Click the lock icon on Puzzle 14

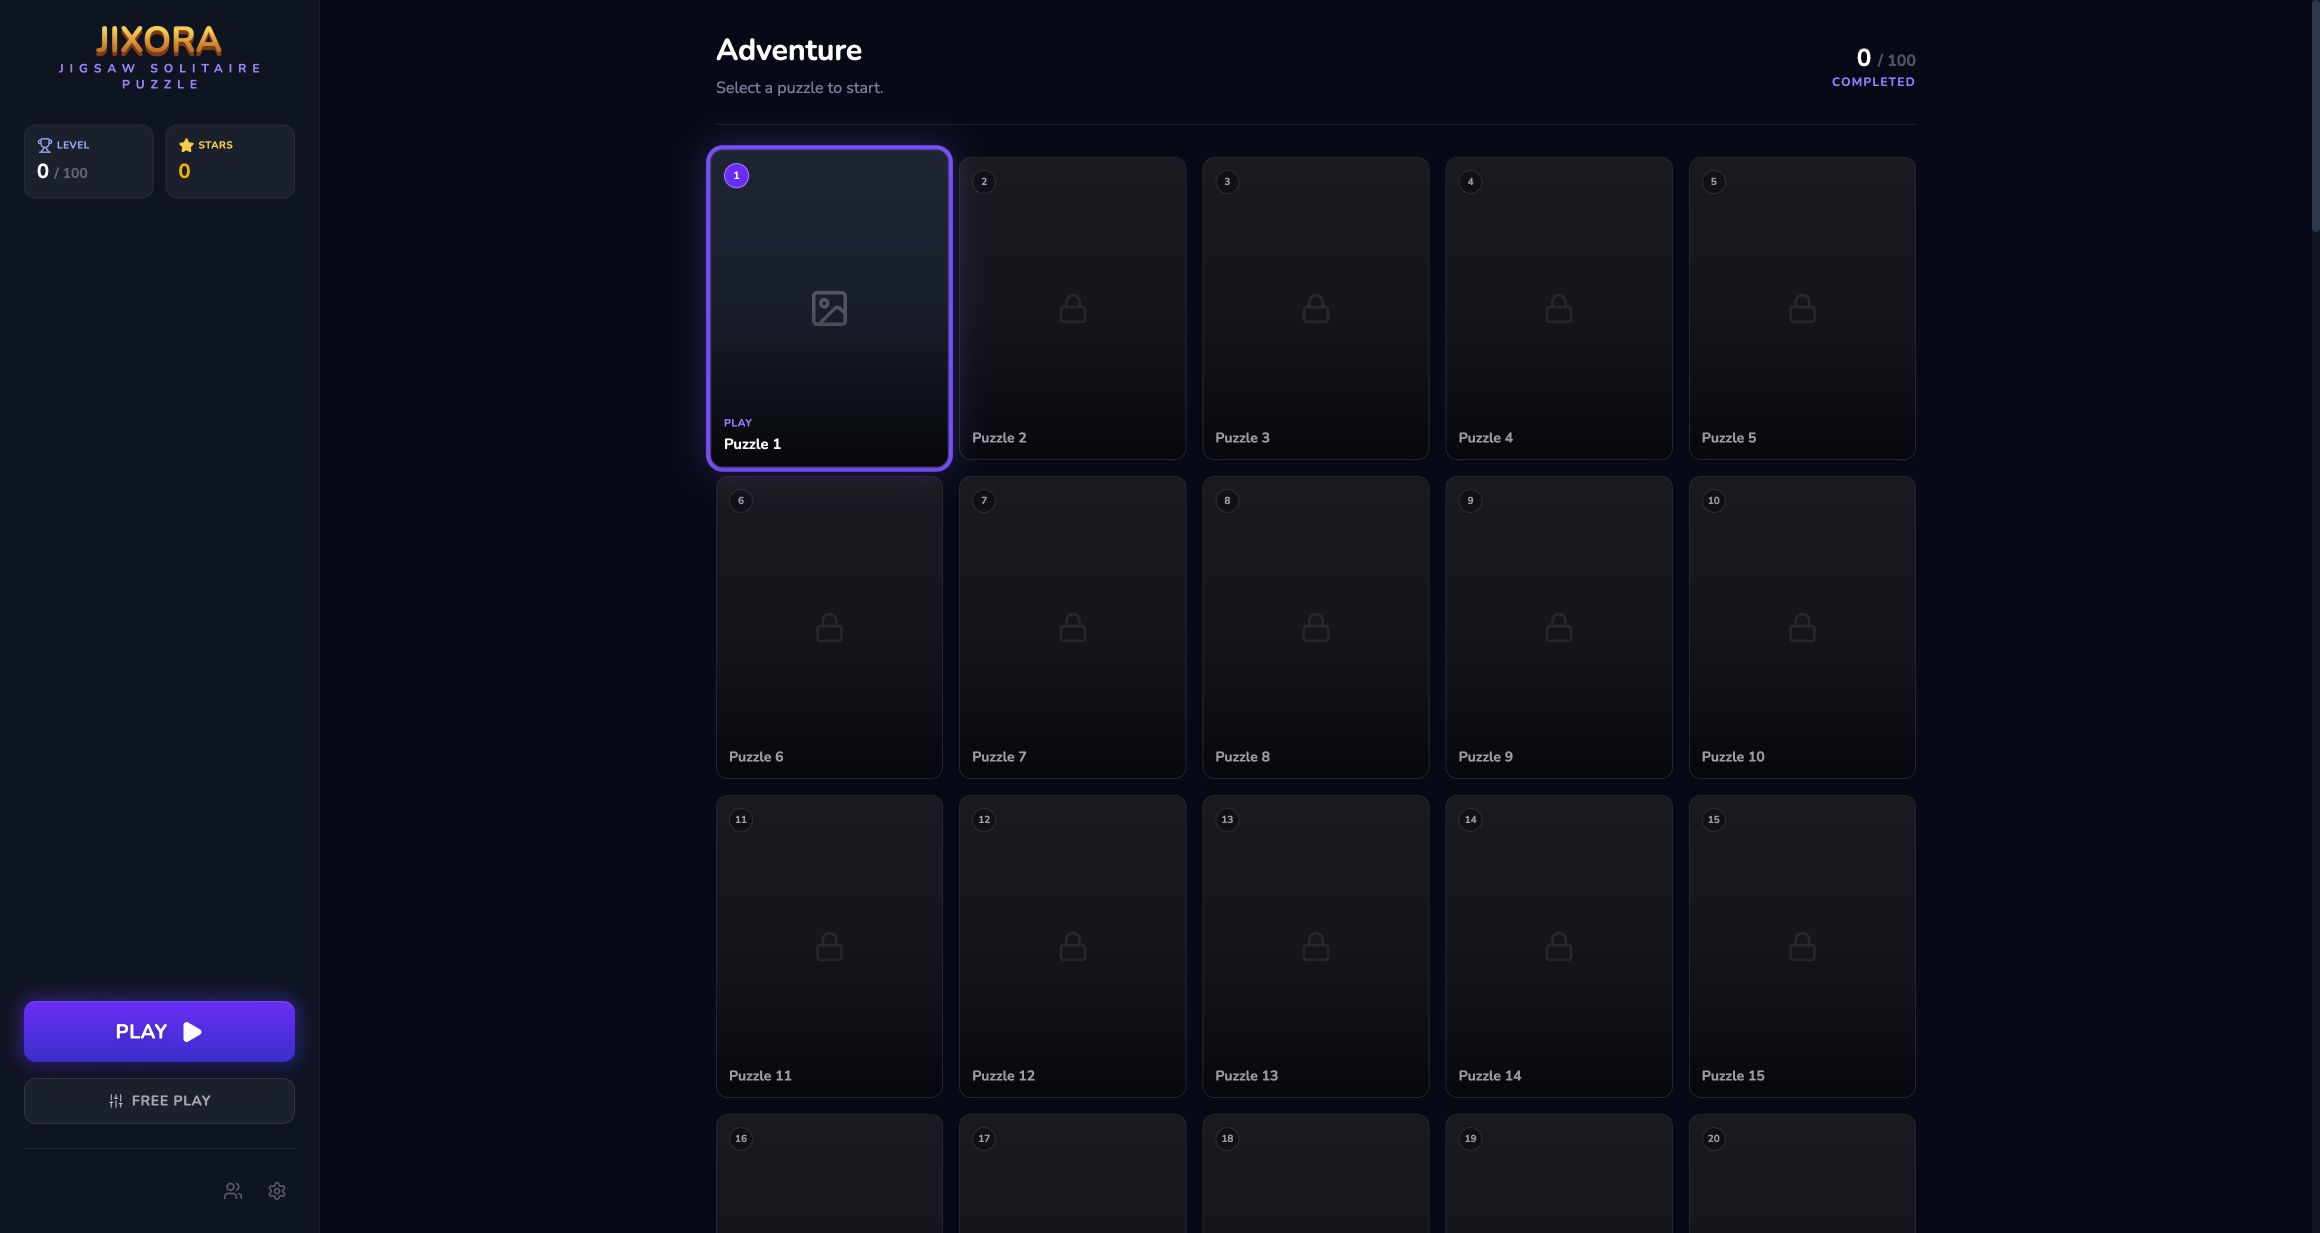pos(1558,946)
